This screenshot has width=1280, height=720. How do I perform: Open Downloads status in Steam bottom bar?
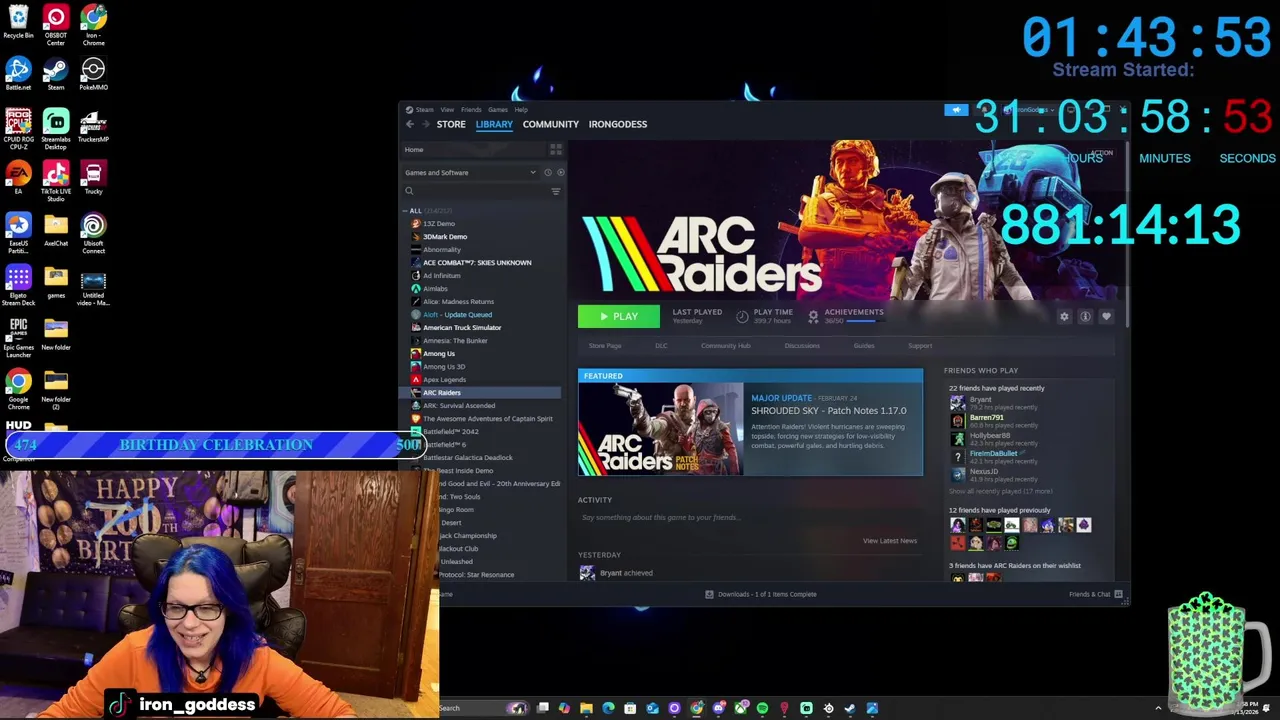click(x=761, y=594)
